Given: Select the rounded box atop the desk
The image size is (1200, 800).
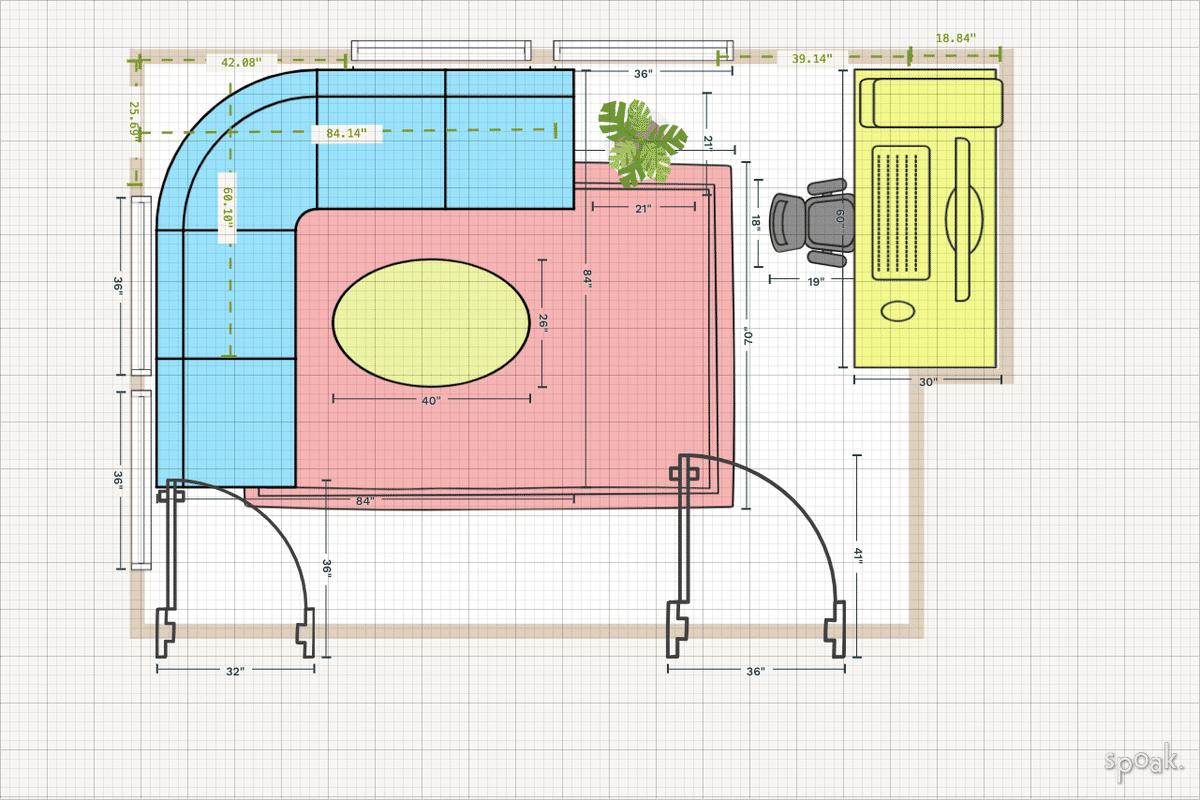Looking at the screenshot, I should (930, 103).
